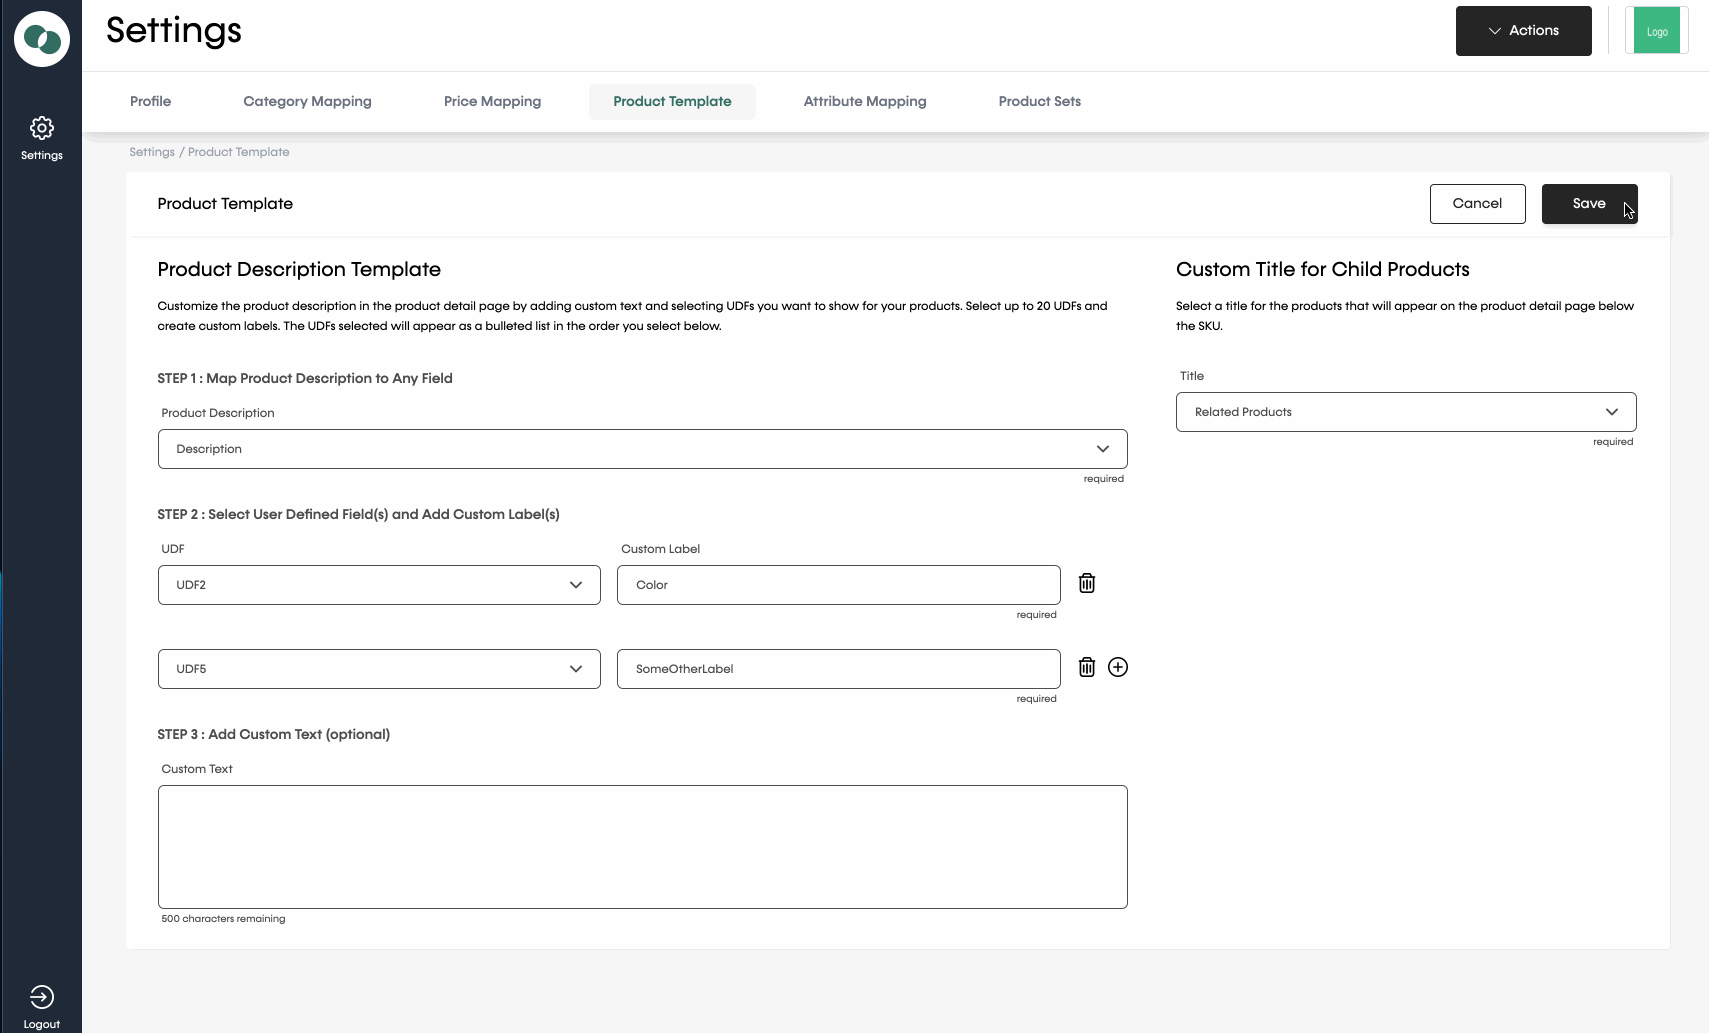Click the Logout icon
Image resolution: width=1709 pixels, height=1033 pixels.
42,997
